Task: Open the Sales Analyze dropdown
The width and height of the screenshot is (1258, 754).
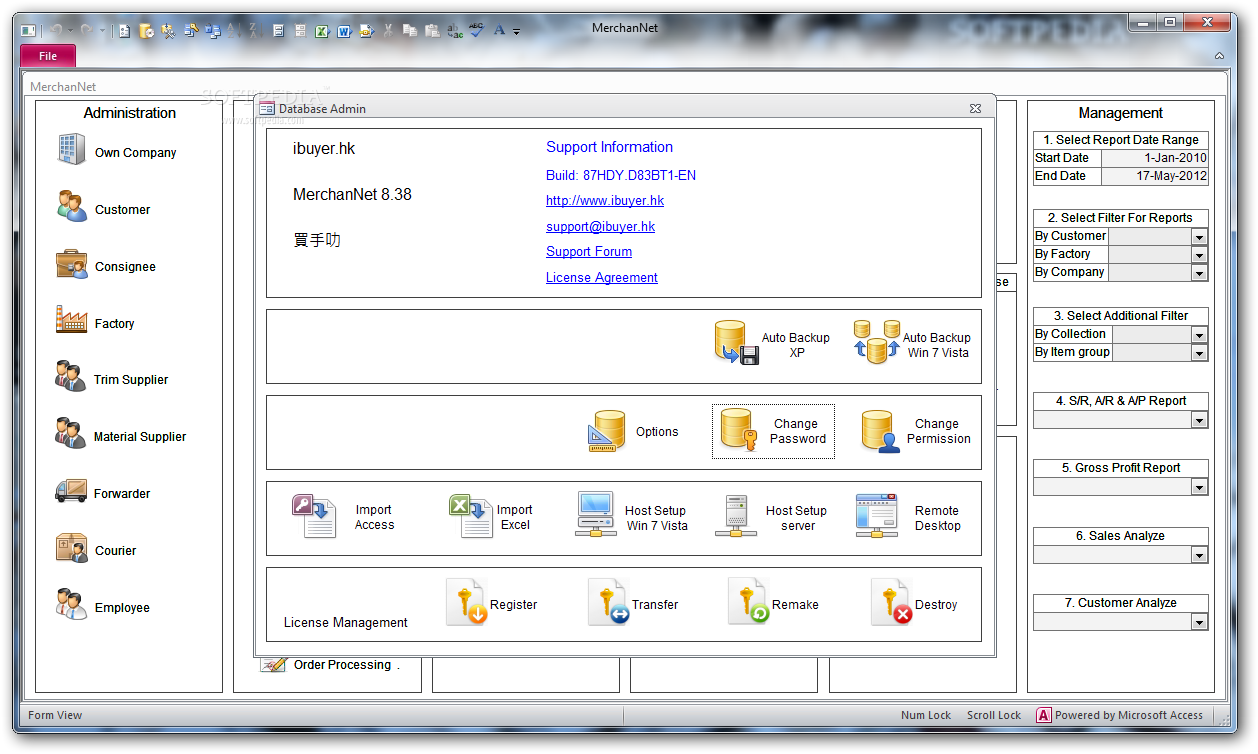Action: [x=1200, y=555]
